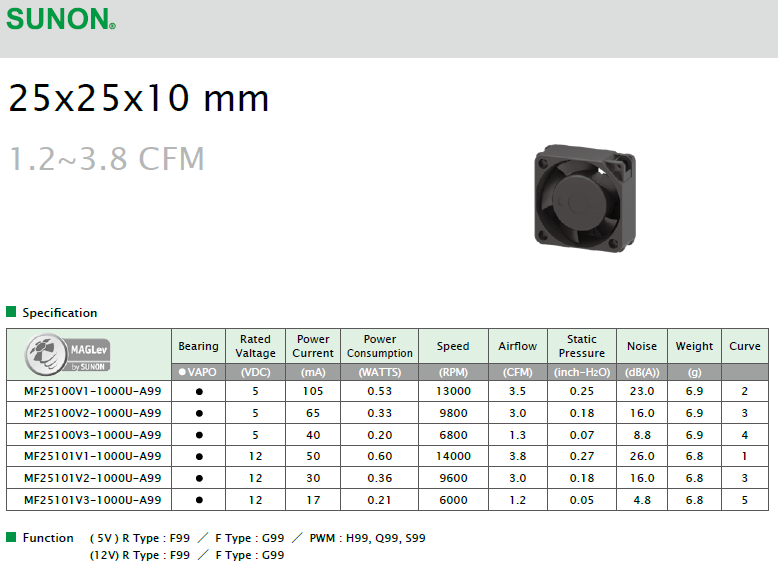Click the bearing dot for MF25100V3-1000U-A99

(199, 435)
